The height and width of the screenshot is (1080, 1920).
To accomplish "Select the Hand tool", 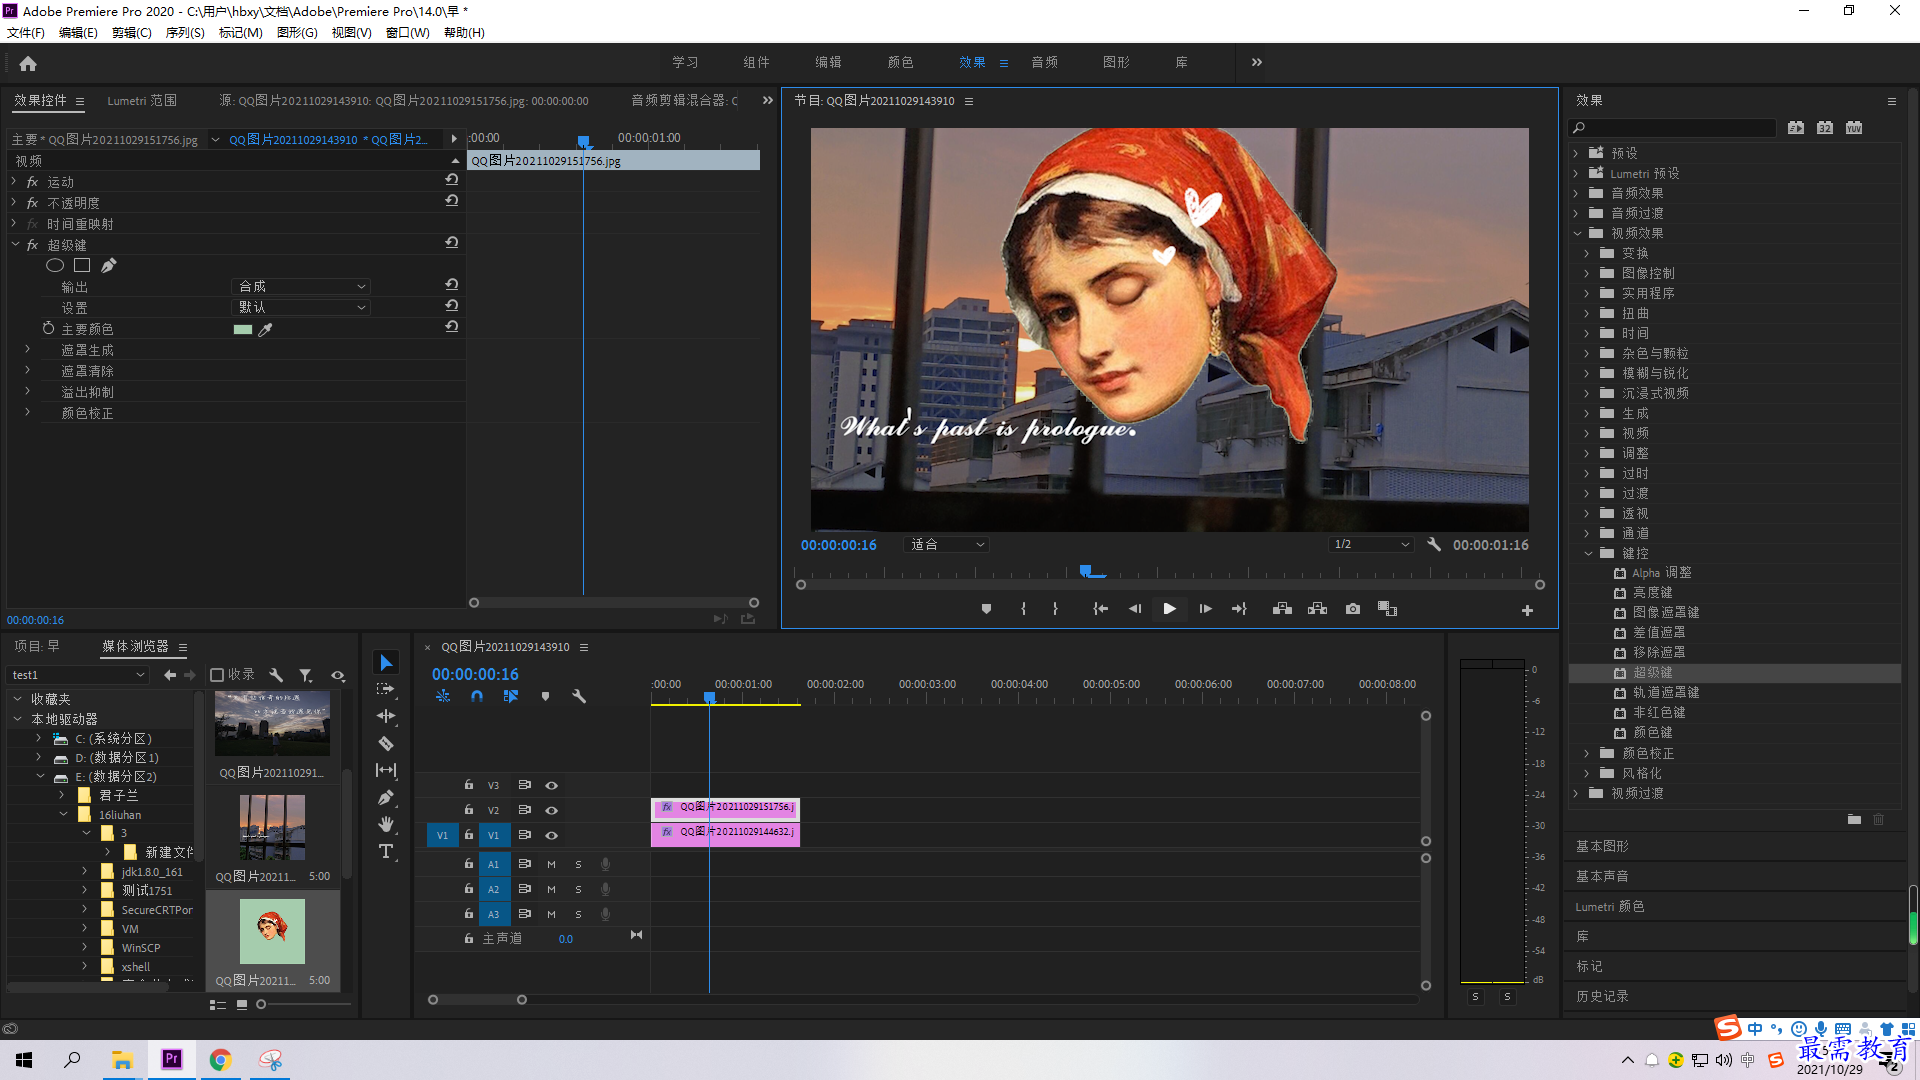I will click(x=386, y=824).
